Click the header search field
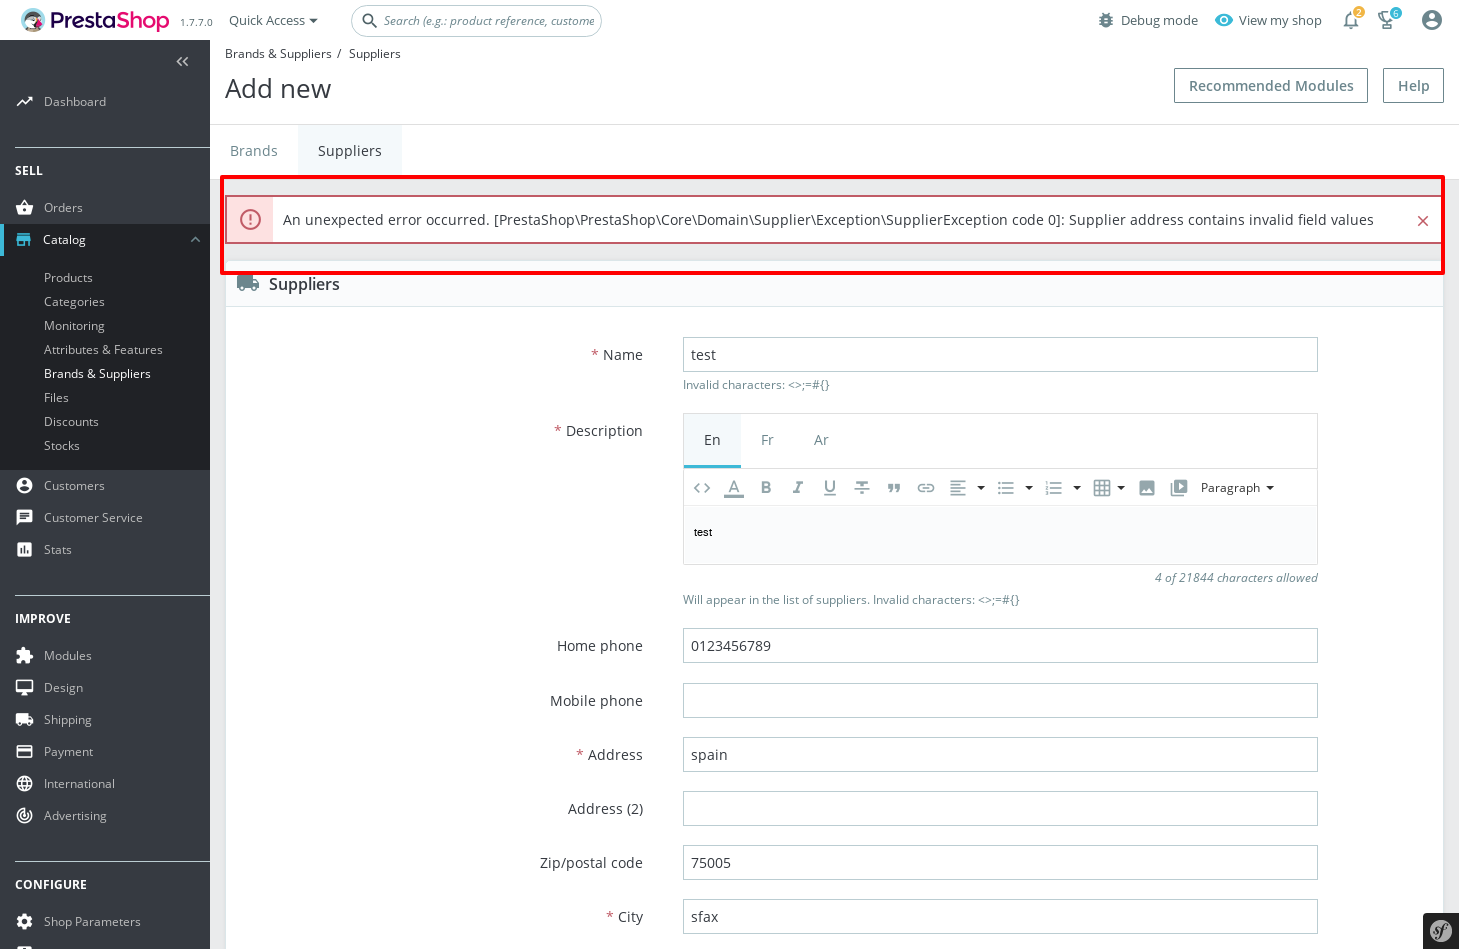The width and height of the screenshot is (1459, 949). 476,20
